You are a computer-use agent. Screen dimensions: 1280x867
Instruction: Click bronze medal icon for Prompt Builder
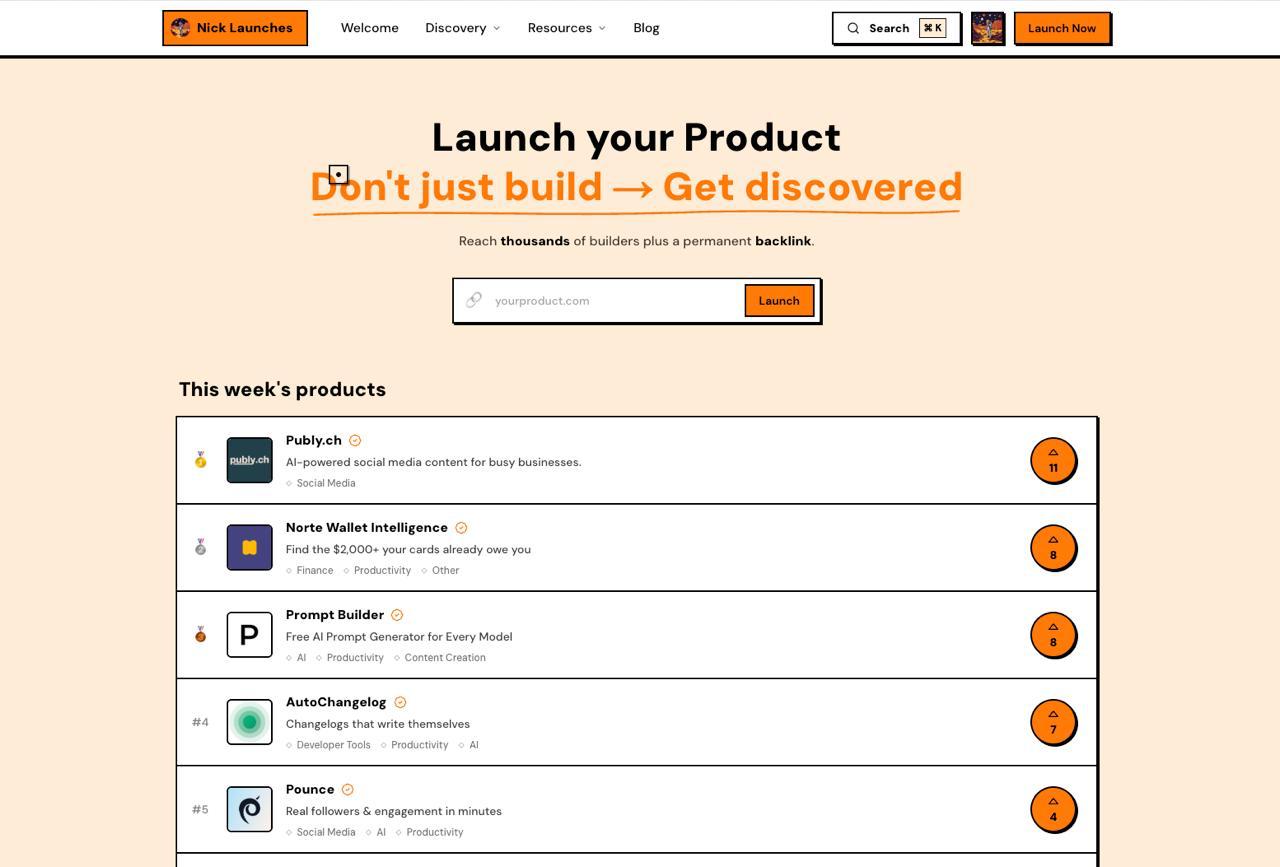tap(201, 634)
